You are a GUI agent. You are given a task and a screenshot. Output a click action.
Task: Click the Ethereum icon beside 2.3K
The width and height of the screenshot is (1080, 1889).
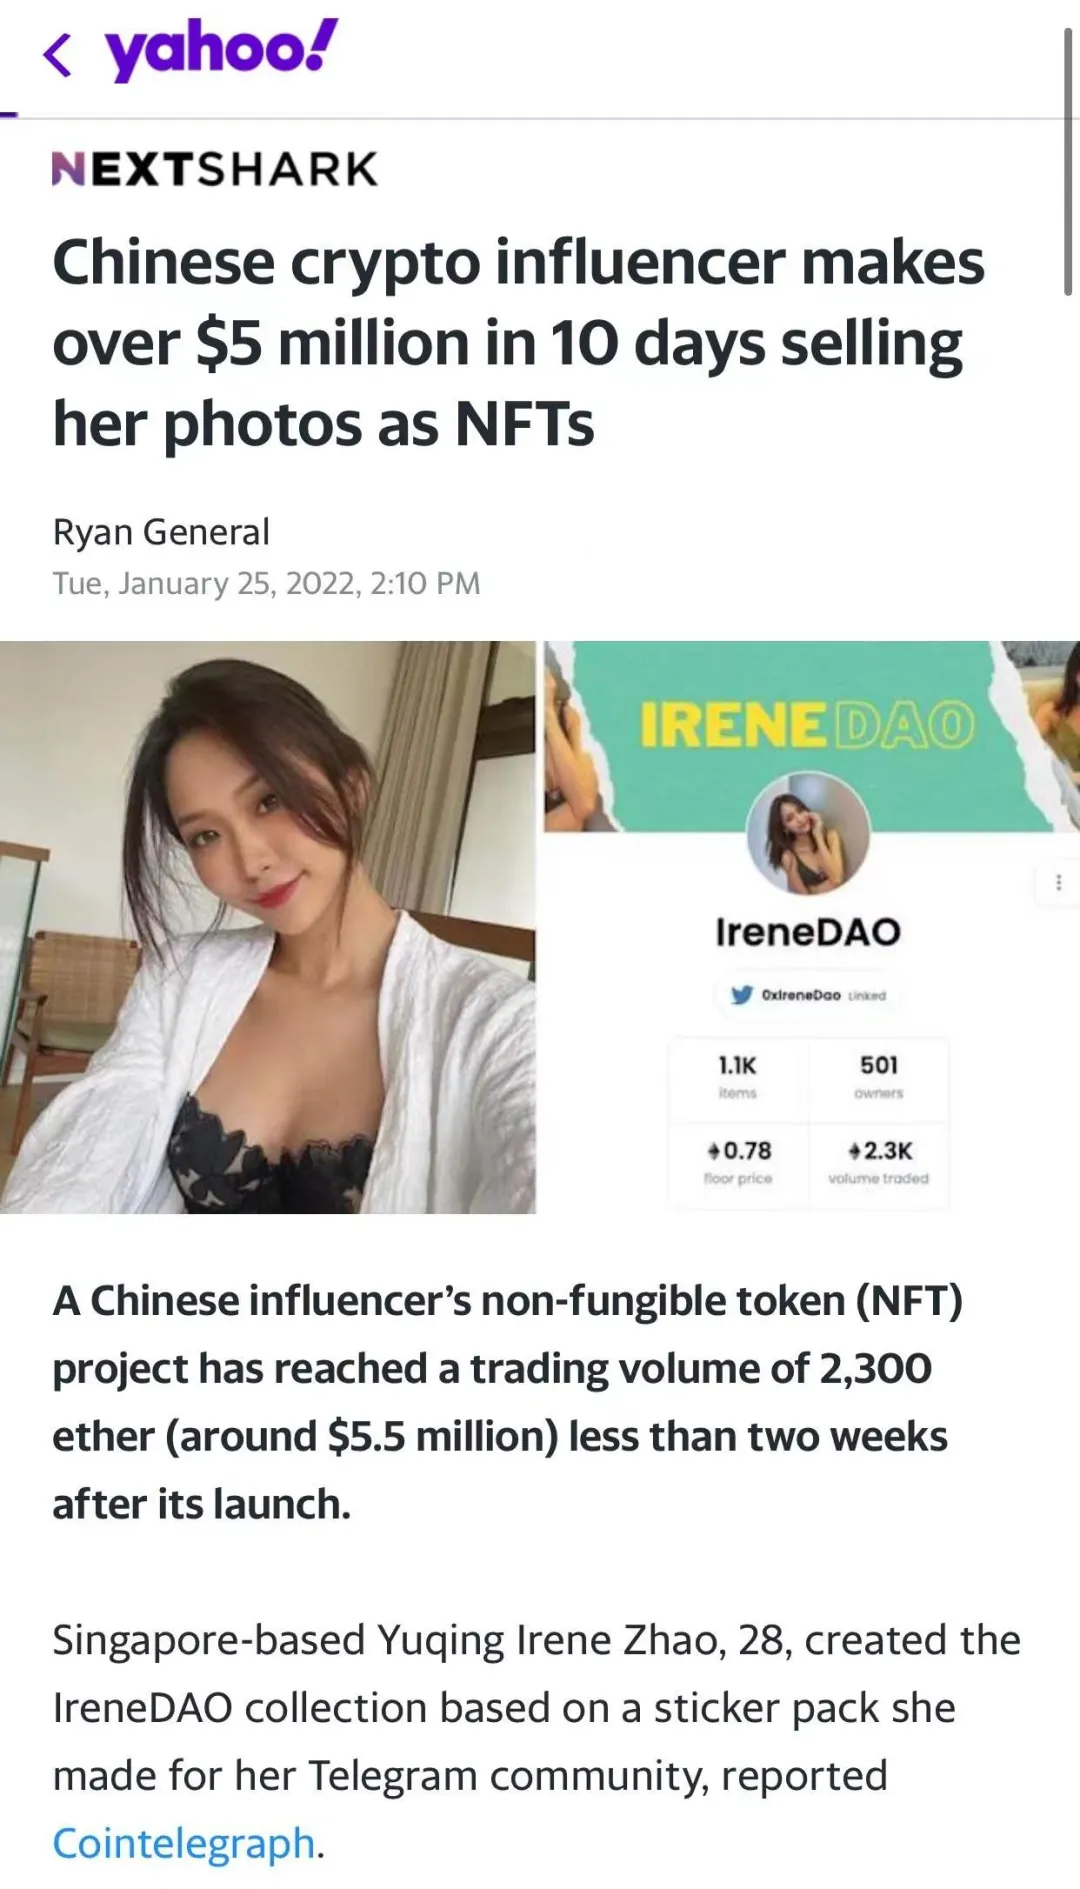tap(854, 1152)
